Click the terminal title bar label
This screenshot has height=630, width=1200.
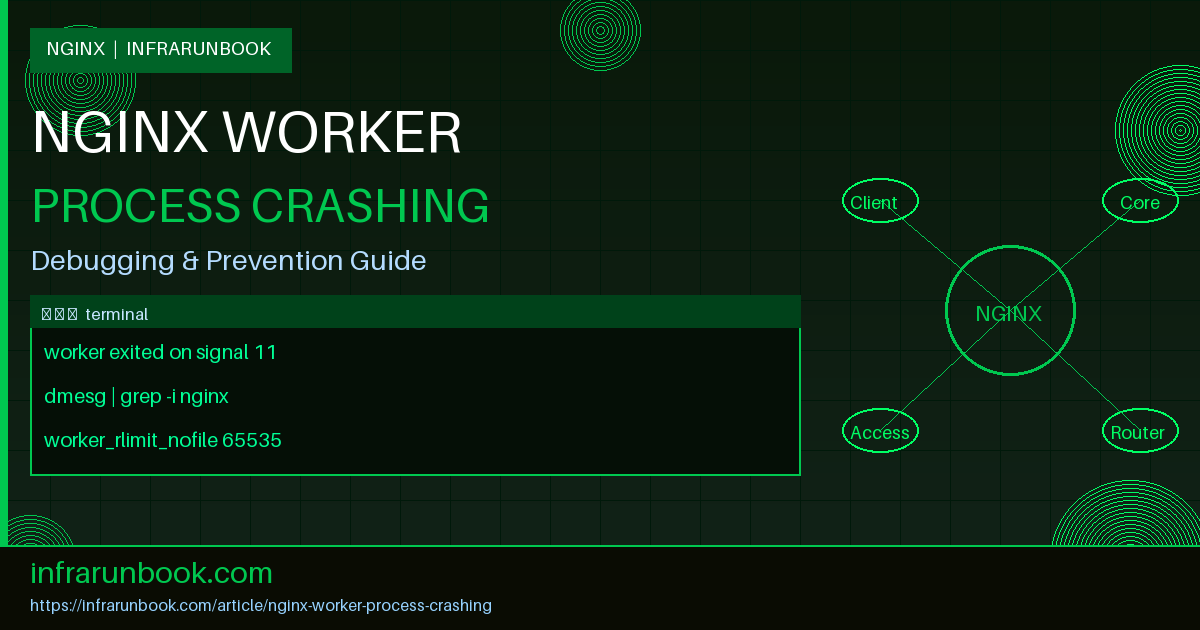click(x=118, y=313)
